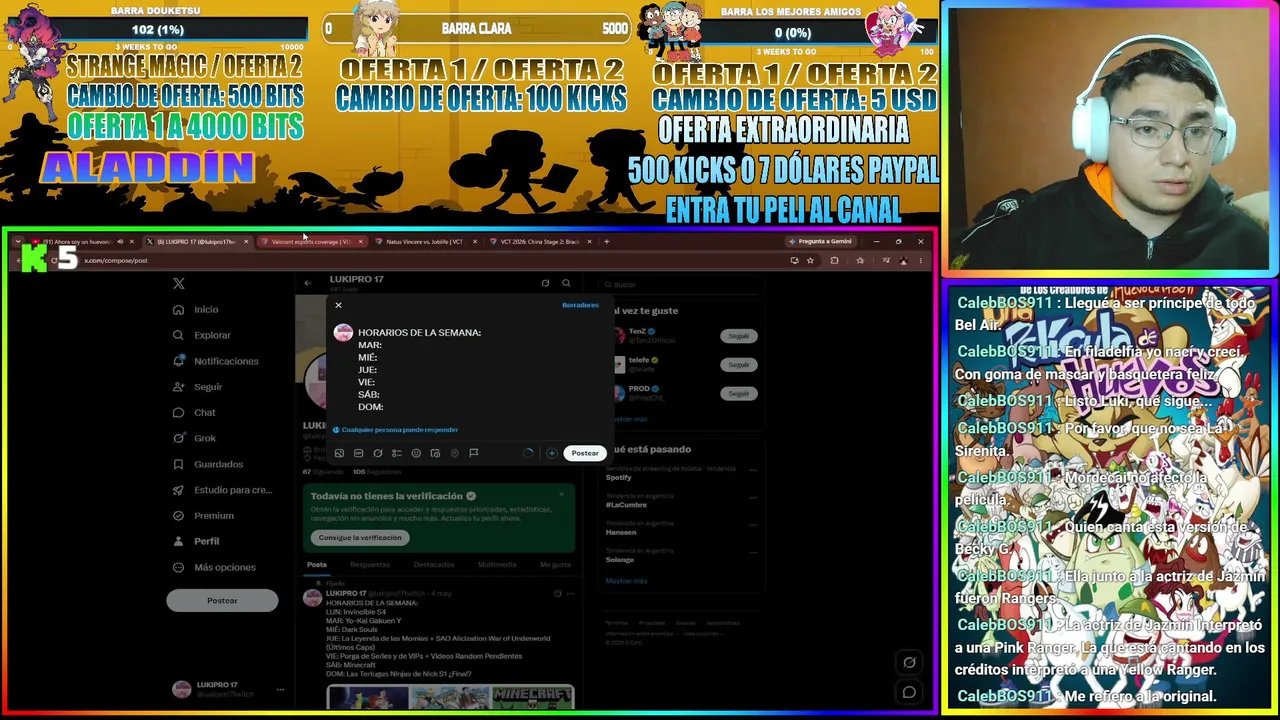Screen dimensions: 1280x720
Task: Switch to Valorant esports coverage browser tab
Action: pyautogui.click(x=312, y=242)
